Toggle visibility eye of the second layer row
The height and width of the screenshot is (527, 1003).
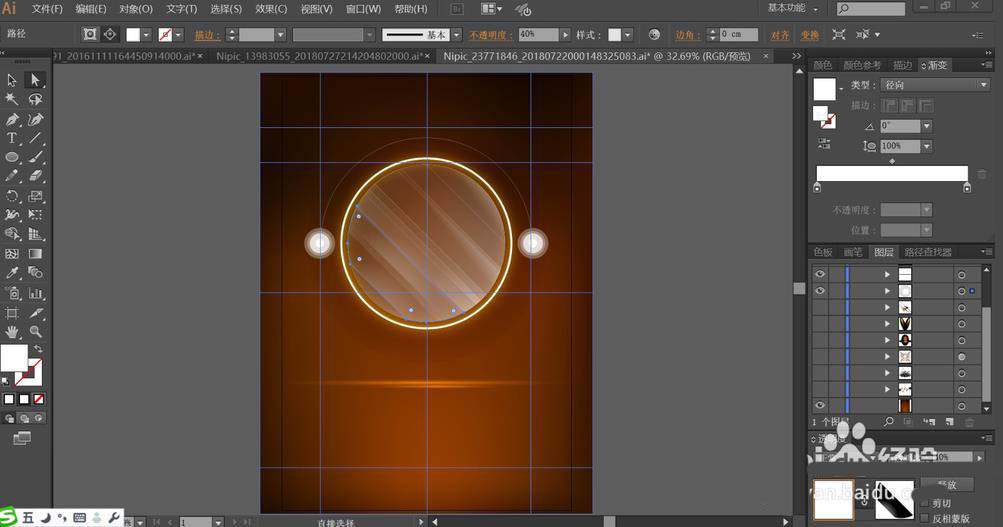point(820,290)
